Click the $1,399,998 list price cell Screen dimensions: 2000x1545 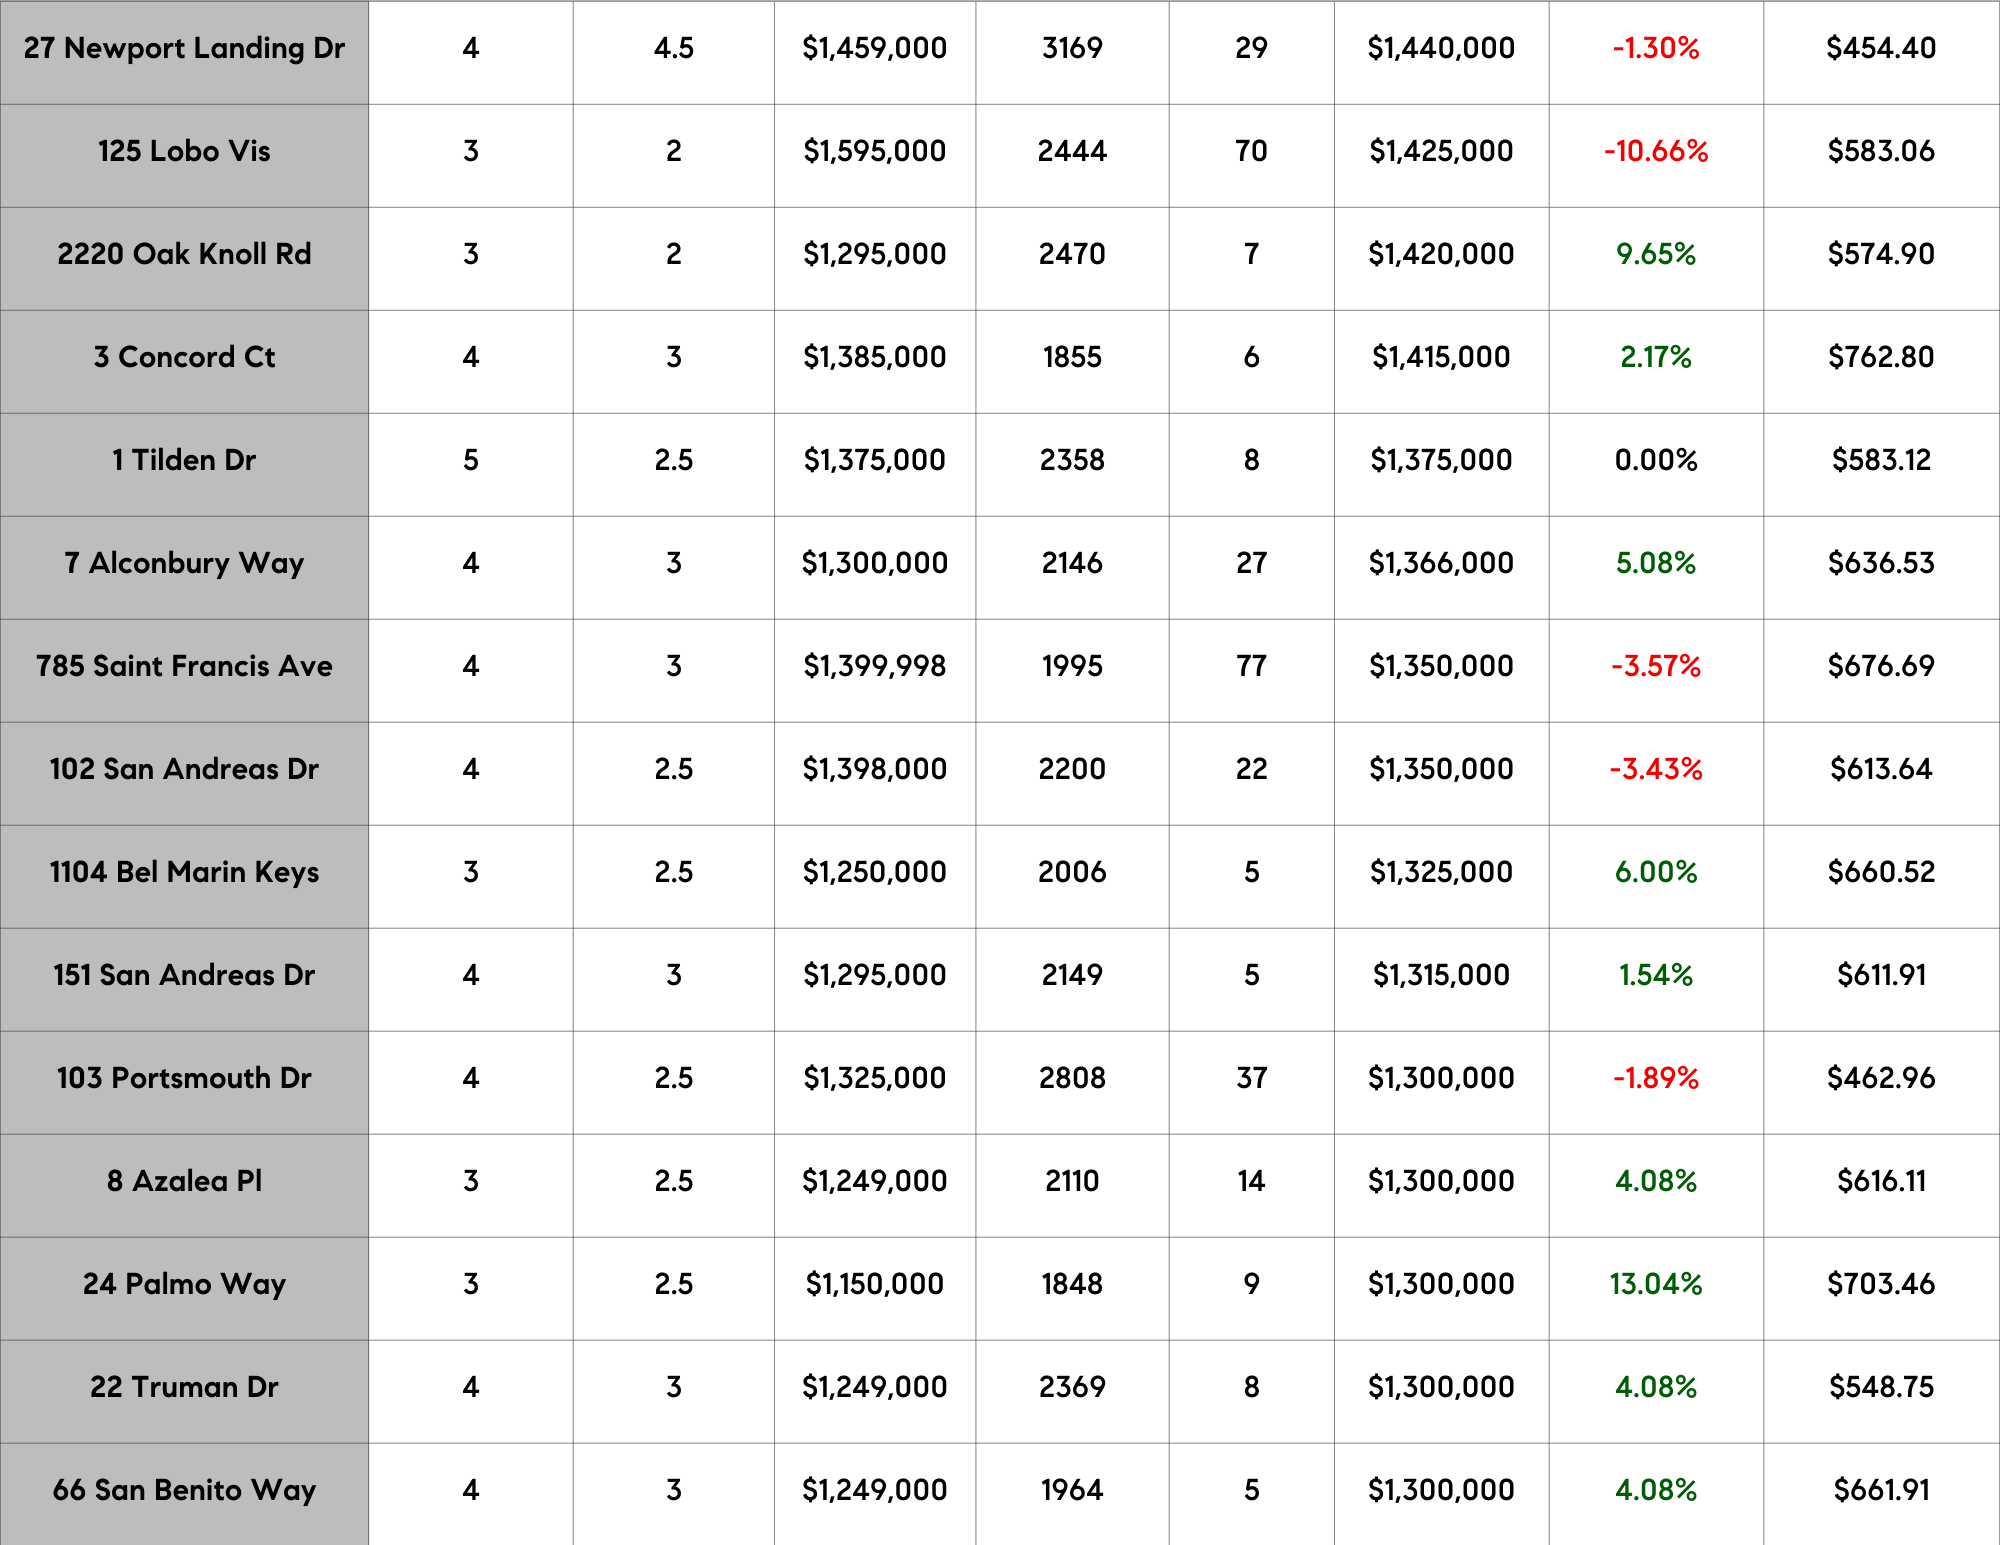[874, 666]
